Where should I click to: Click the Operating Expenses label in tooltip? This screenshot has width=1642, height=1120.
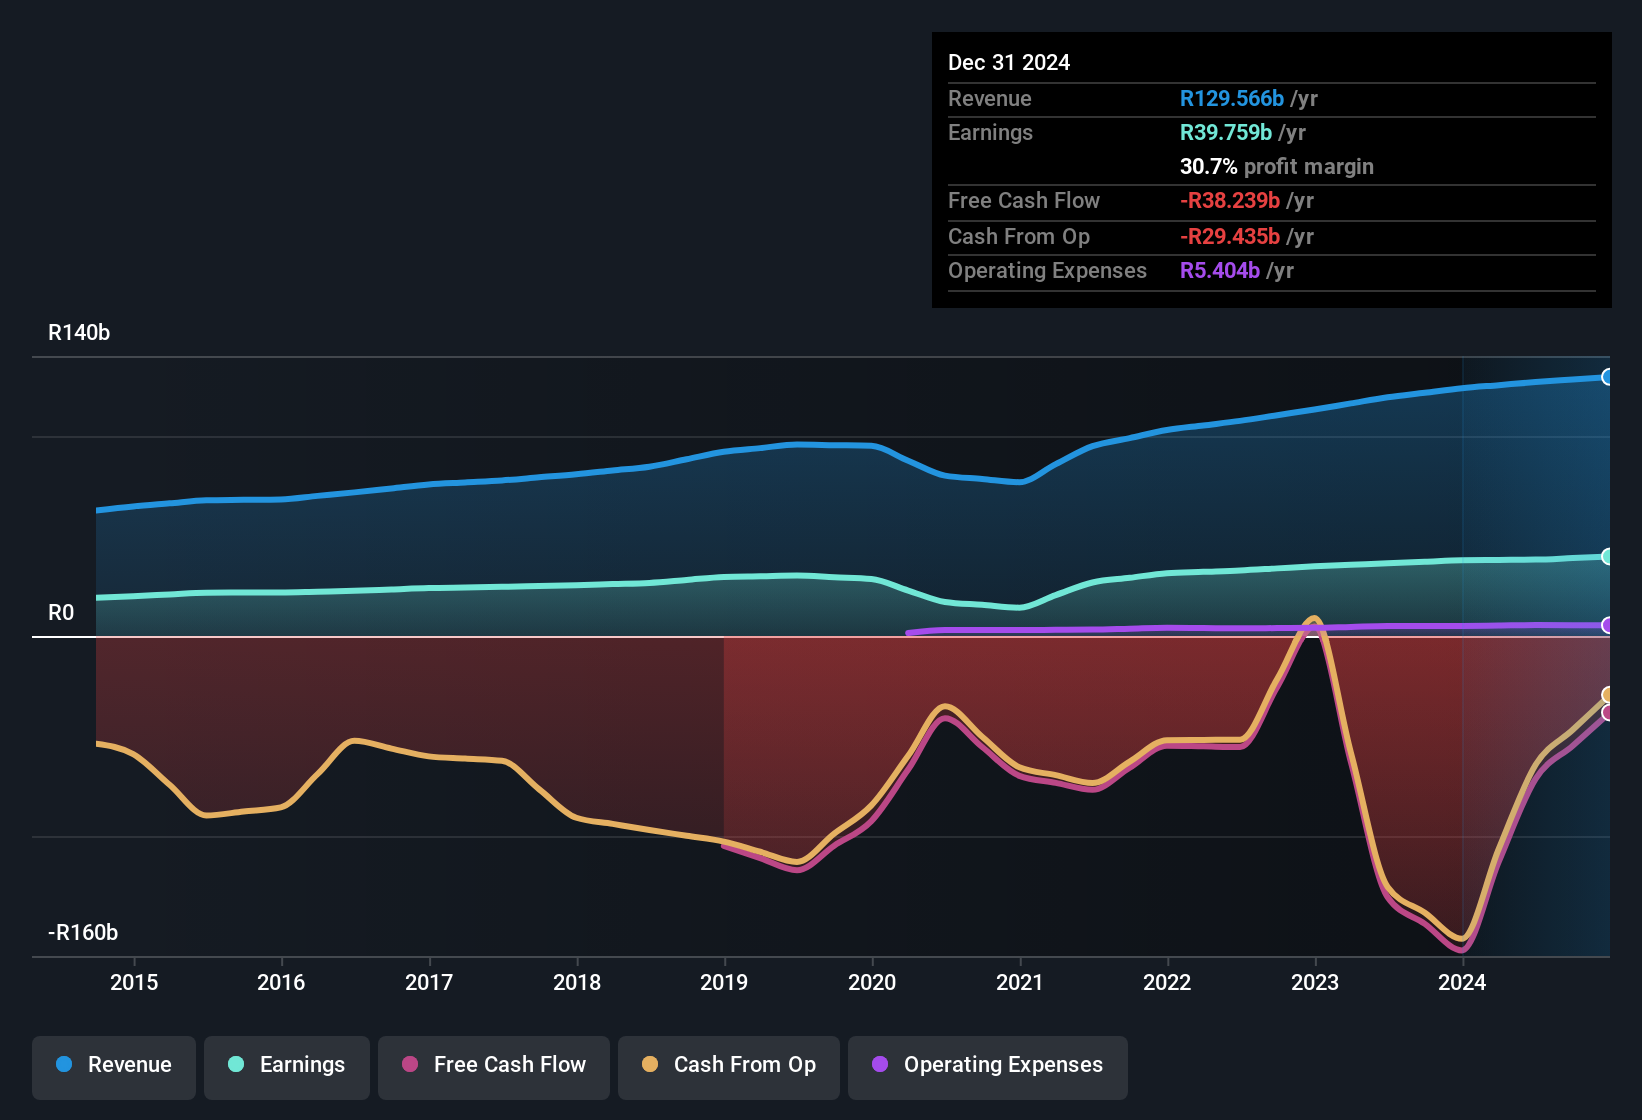[1048, 270]
